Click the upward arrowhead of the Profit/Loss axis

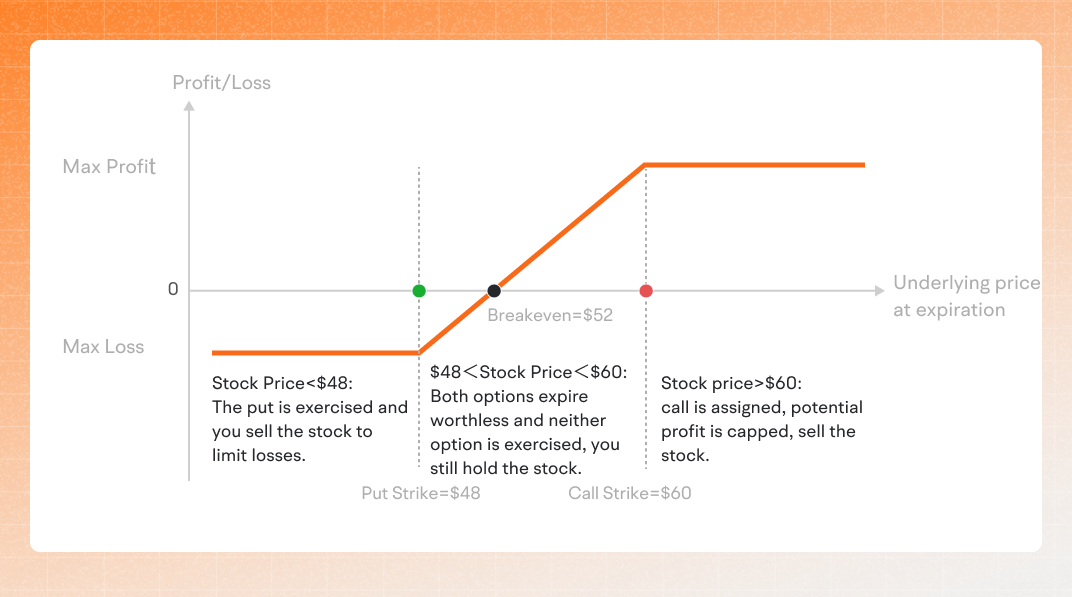coord(189,103)
